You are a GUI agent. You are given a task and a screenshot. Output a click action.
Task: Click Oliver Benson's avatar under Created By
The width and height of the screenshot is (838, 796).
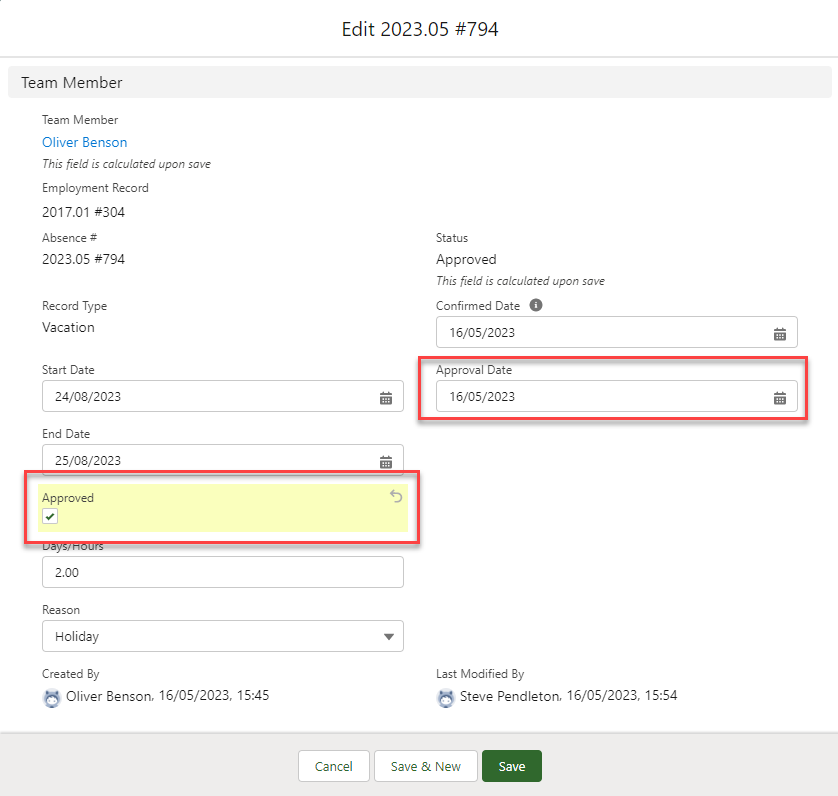52,698
